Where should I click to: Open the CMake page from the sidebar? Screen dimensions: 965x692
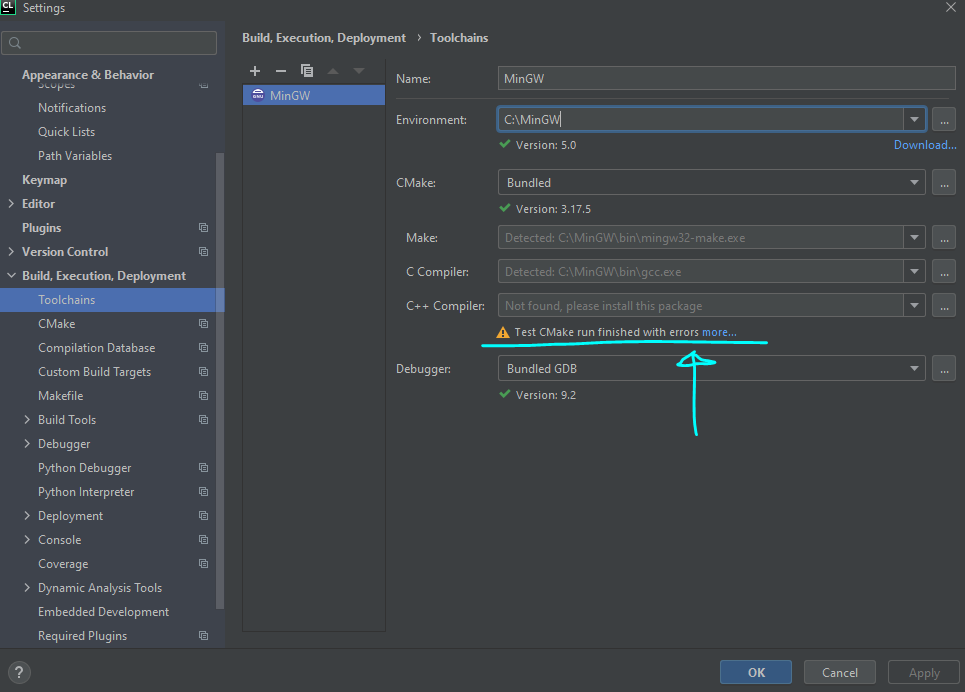click(56, 323)
